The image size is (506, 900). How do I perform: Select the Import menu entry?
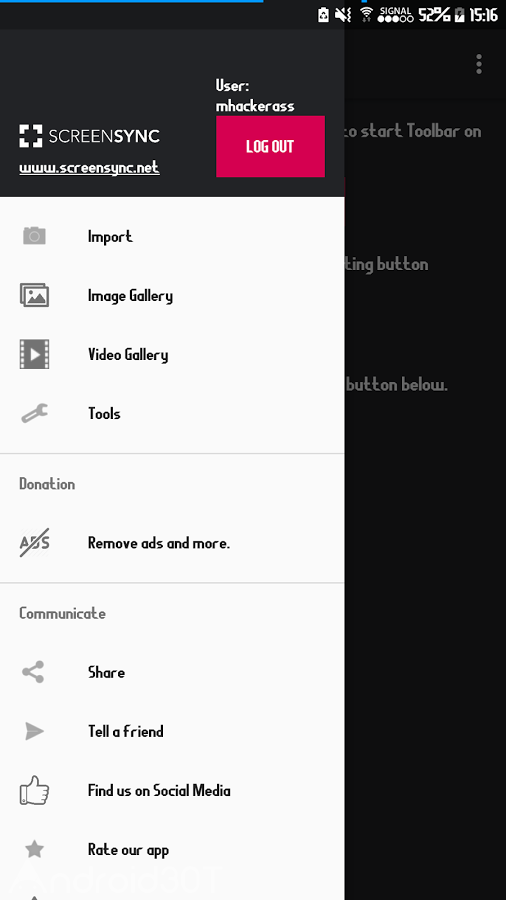[x=172, y=236]
